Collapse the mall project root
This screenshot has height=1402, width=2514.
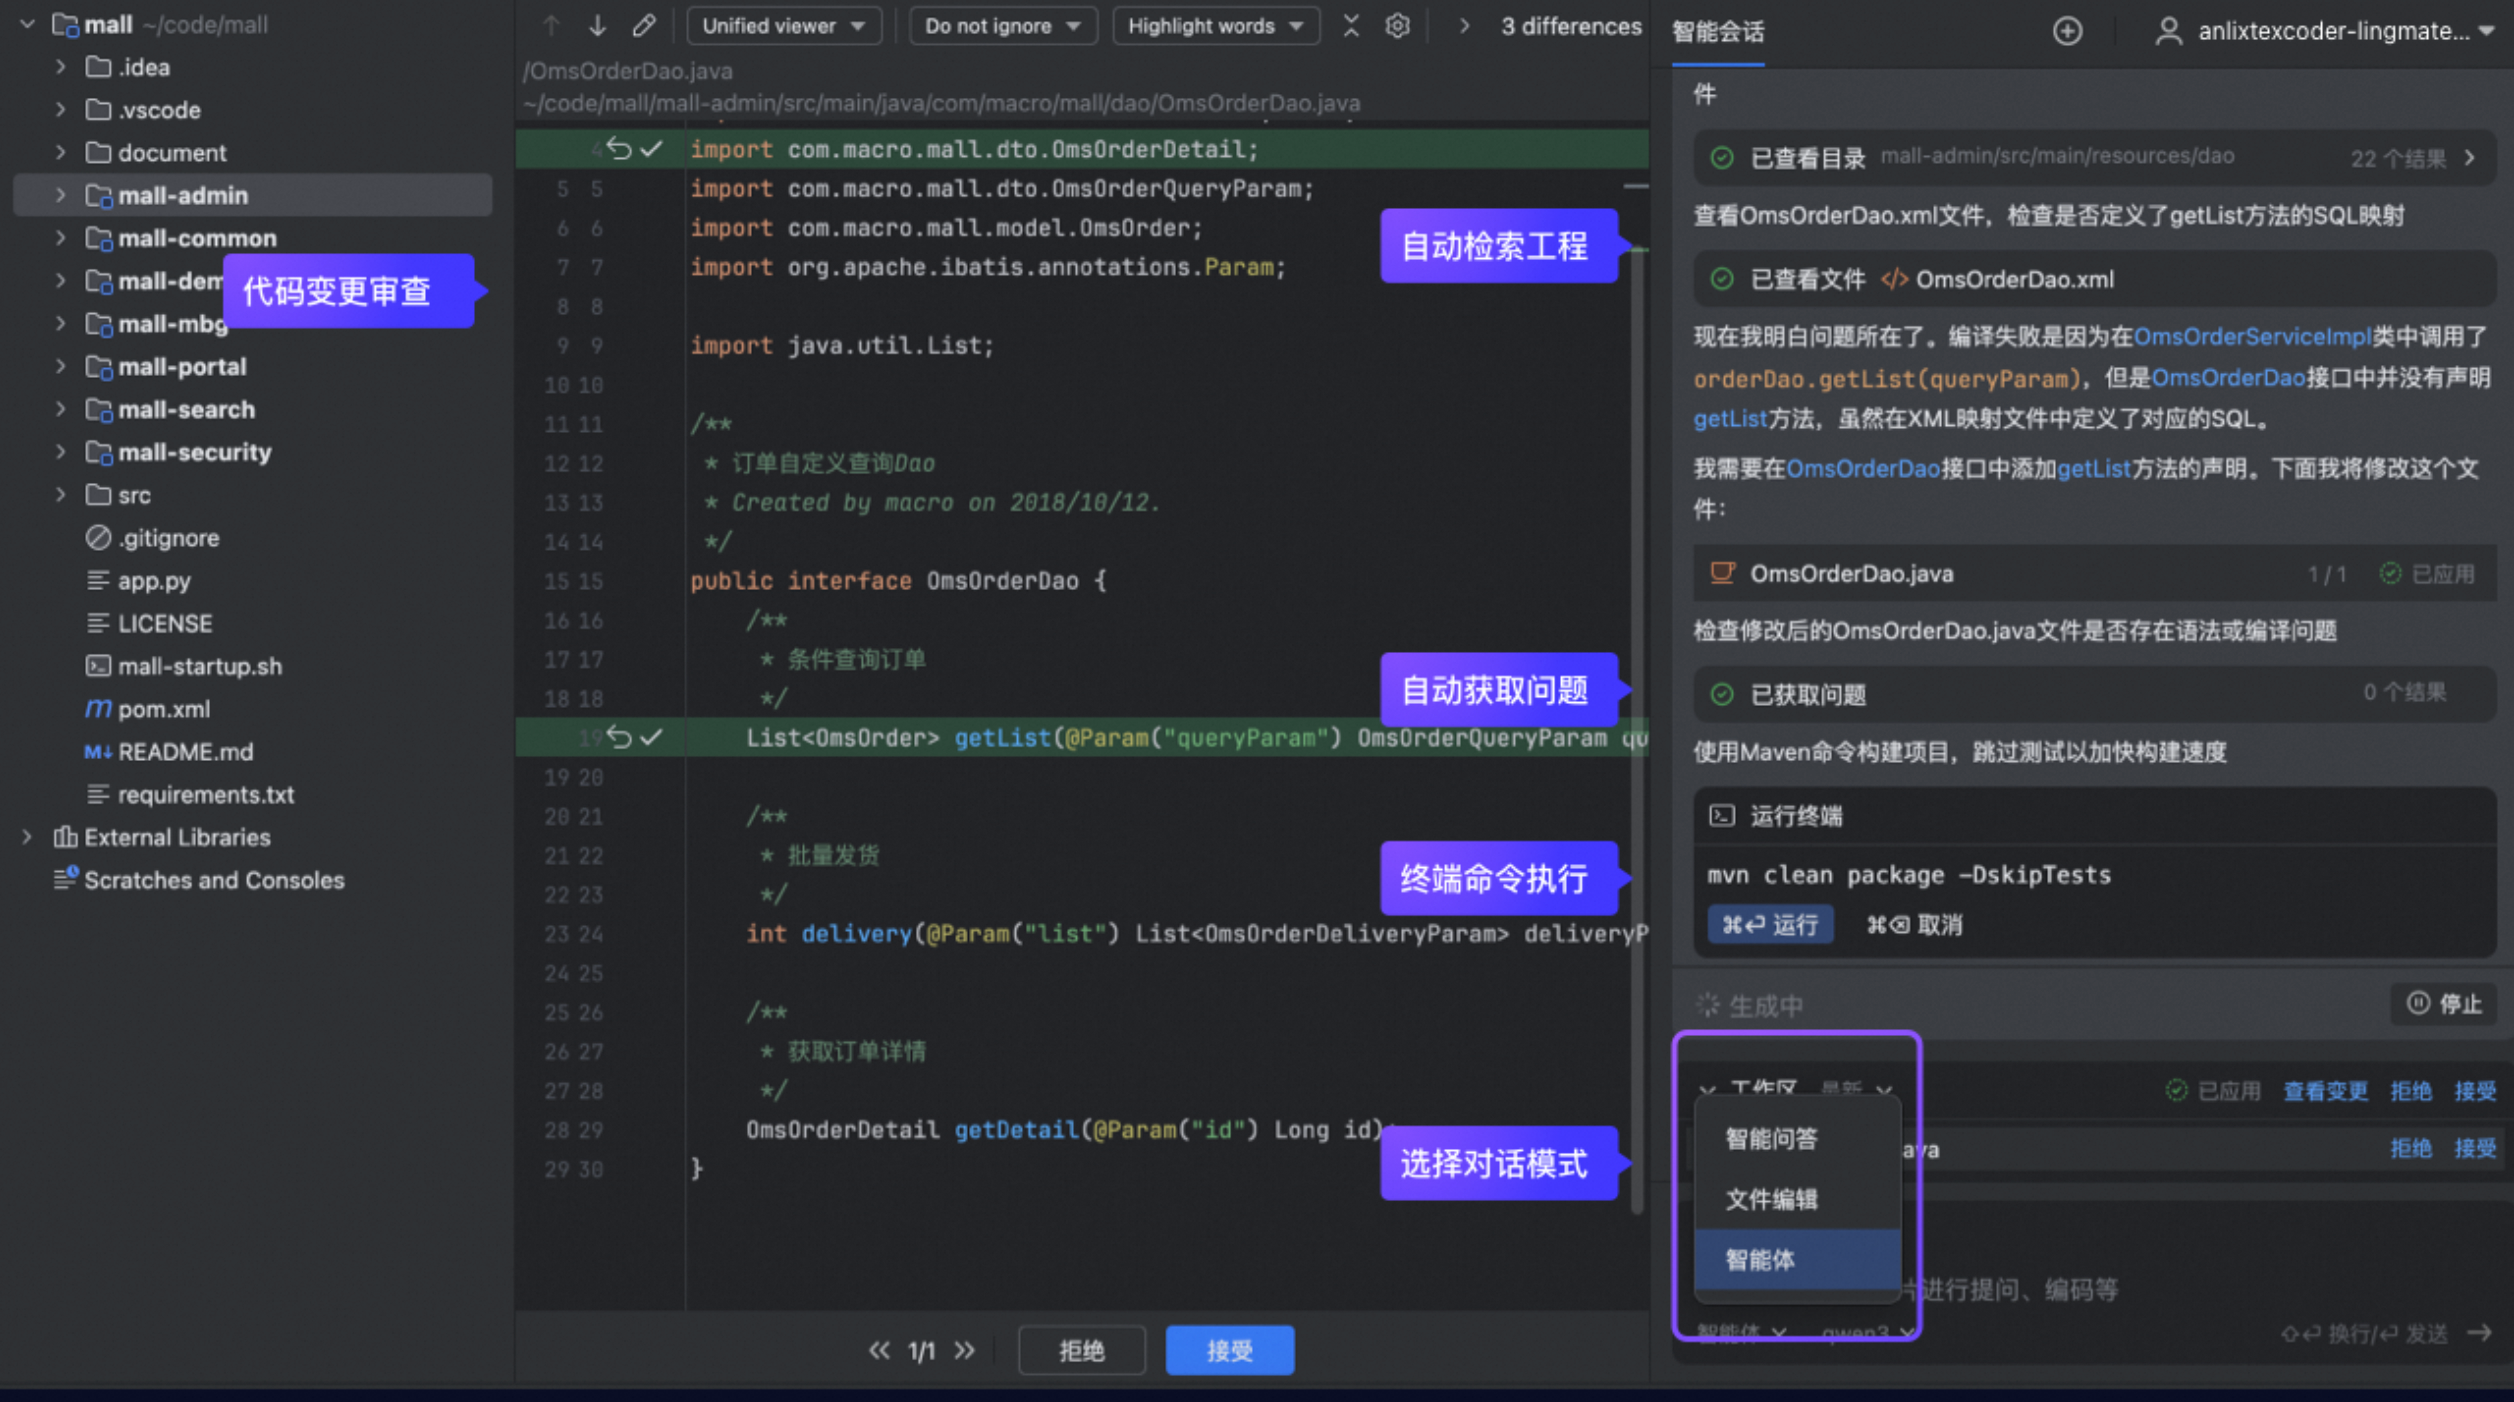pos(27,24)
